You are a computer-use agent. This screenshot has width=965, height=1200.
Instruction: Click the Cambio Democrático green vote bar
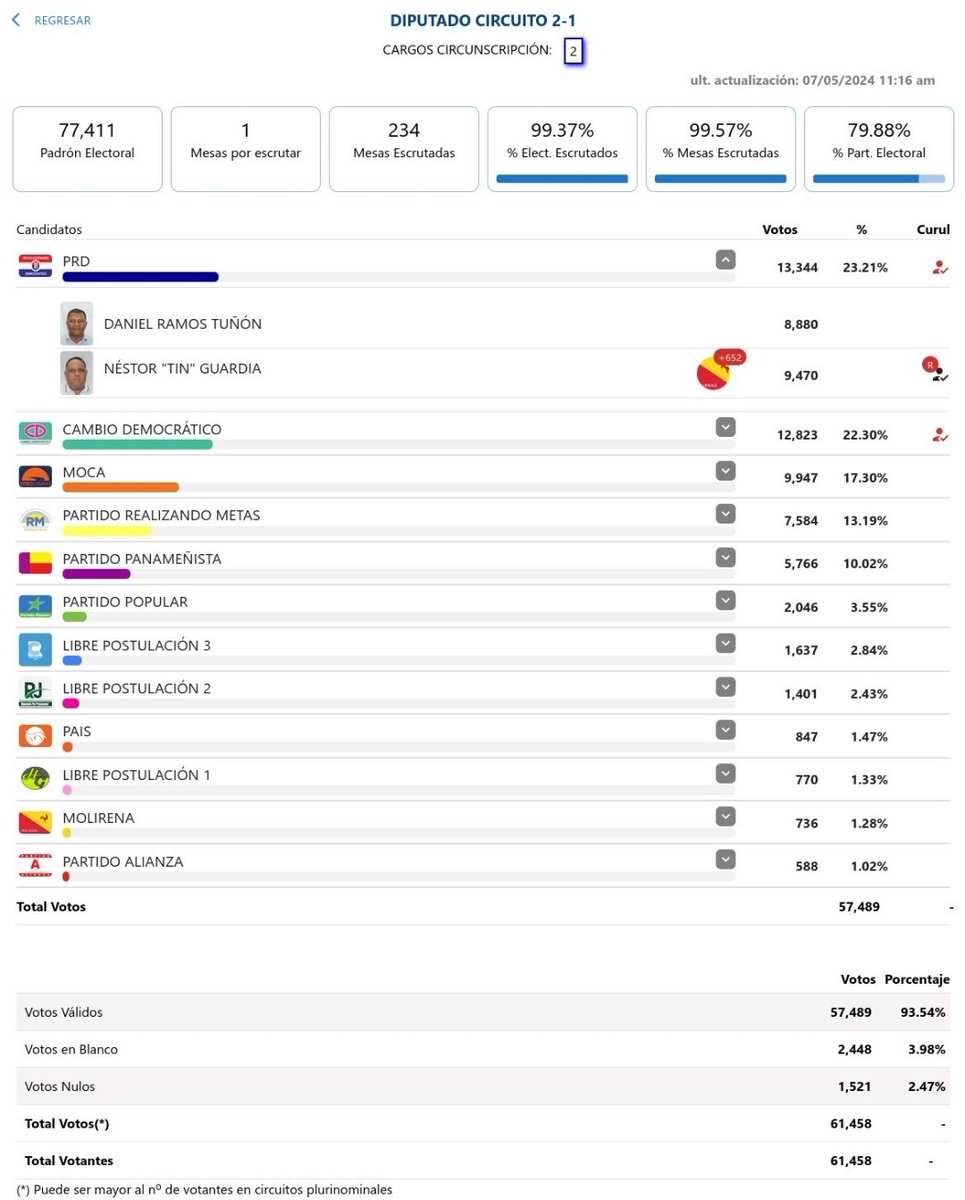coord(137,444)
